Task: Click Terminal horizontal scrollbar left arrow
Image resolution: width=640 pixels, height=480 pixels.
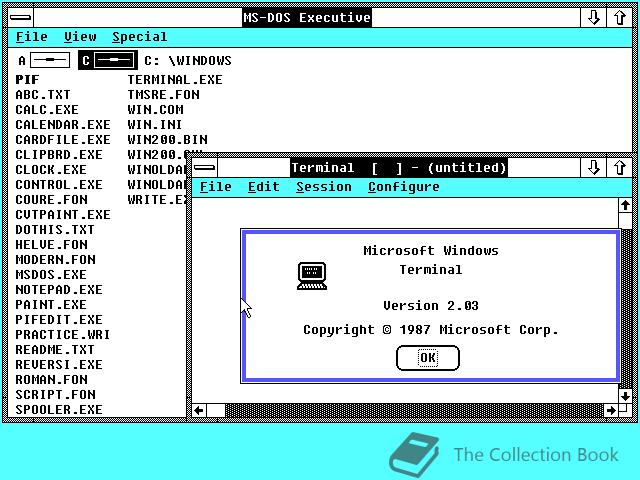Action: pos(199,410)
